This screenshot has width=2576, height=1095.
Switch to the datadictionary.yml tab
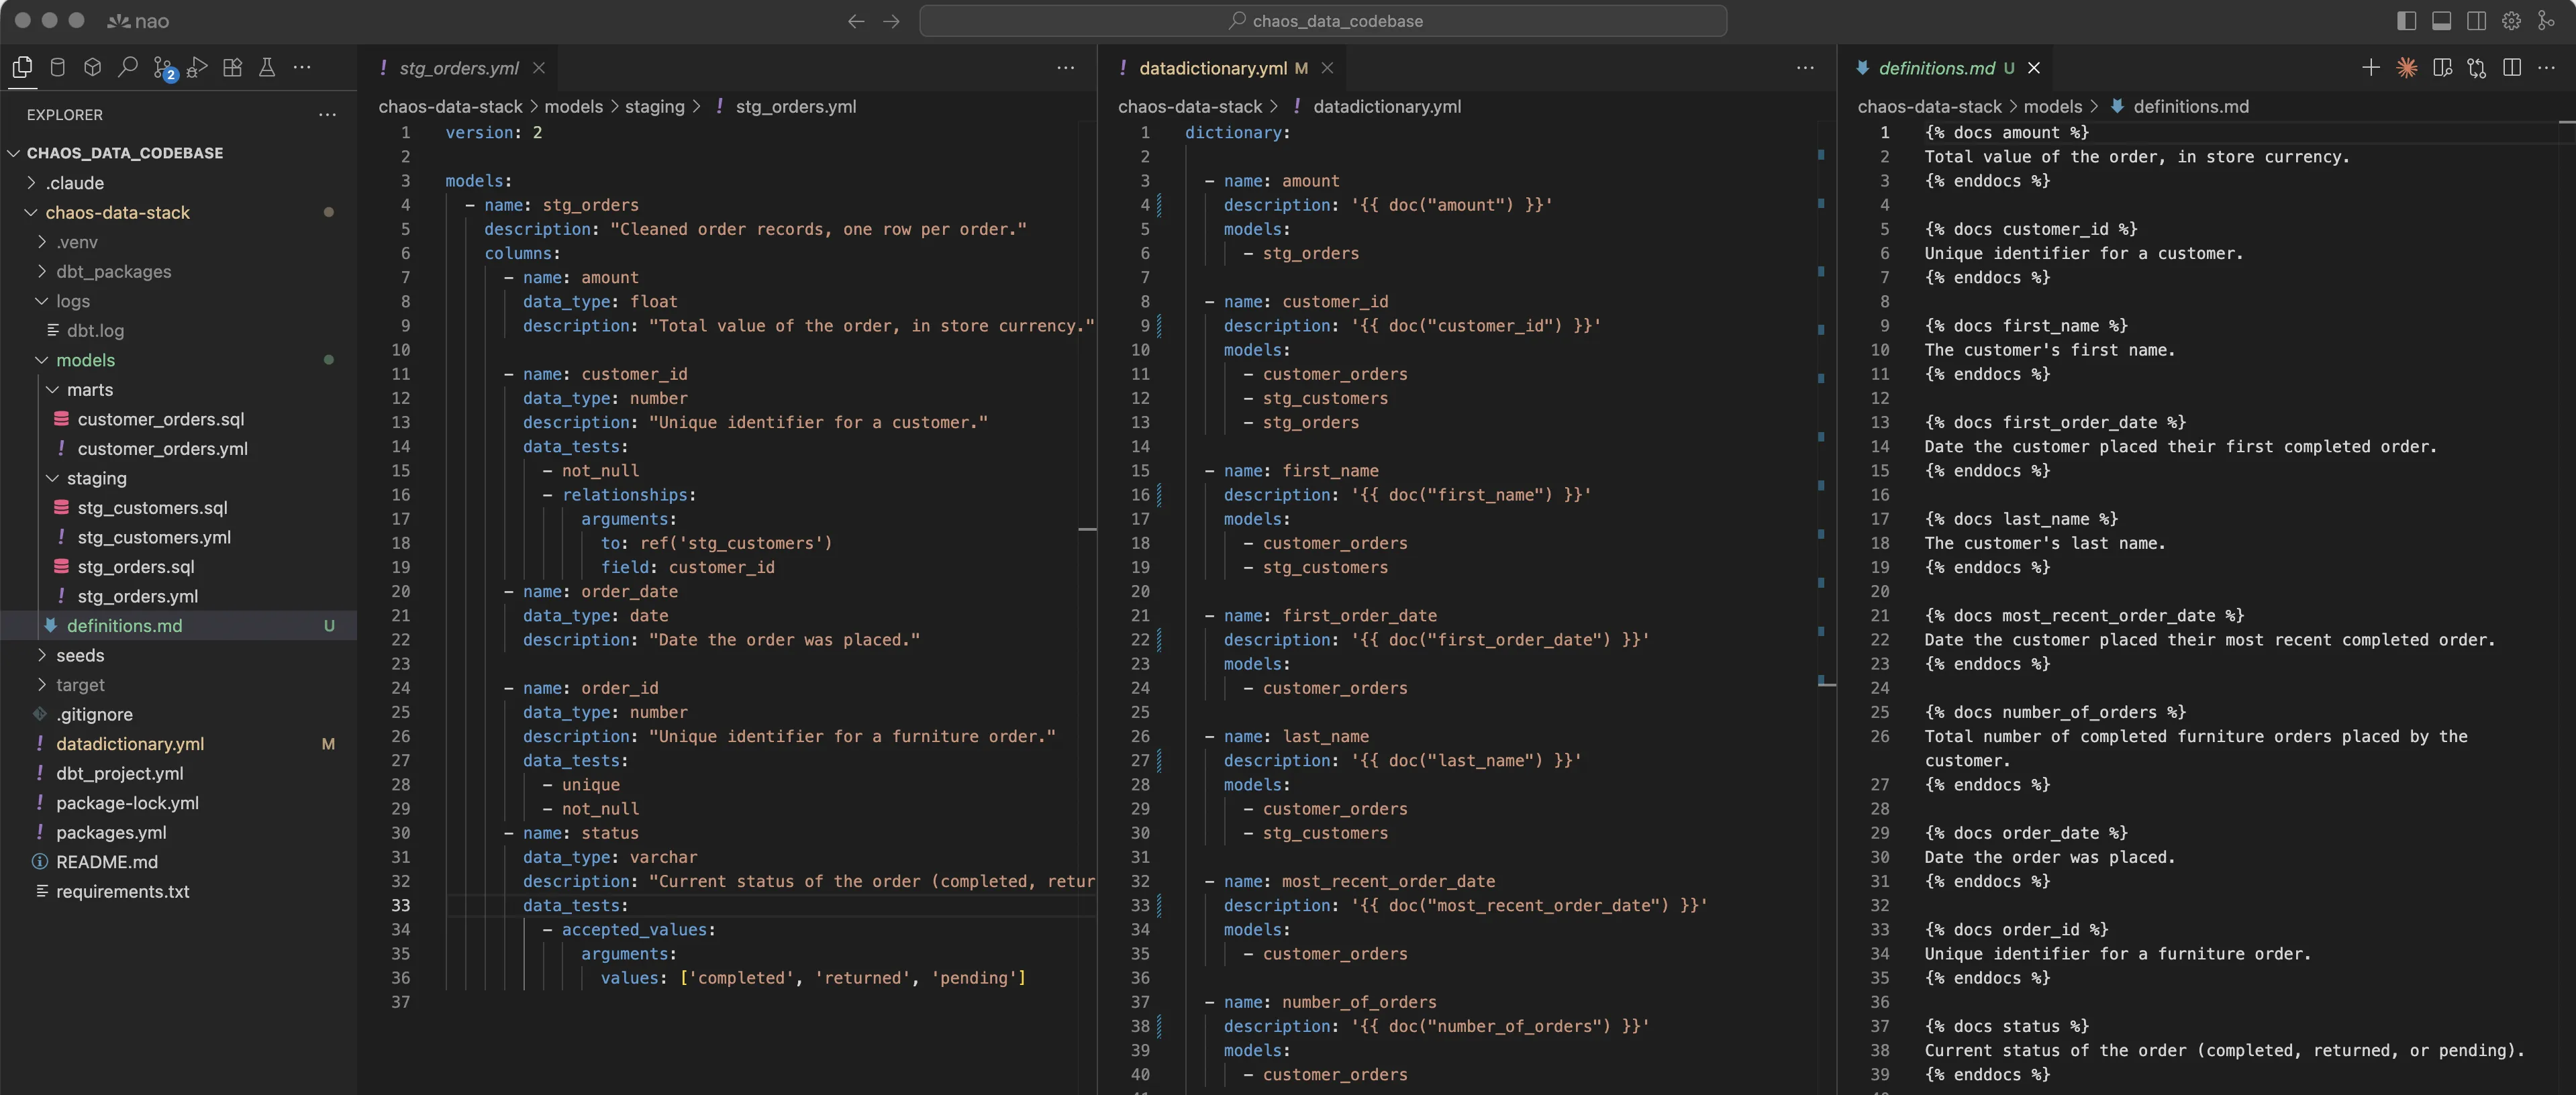click(x=1212, y=68)
